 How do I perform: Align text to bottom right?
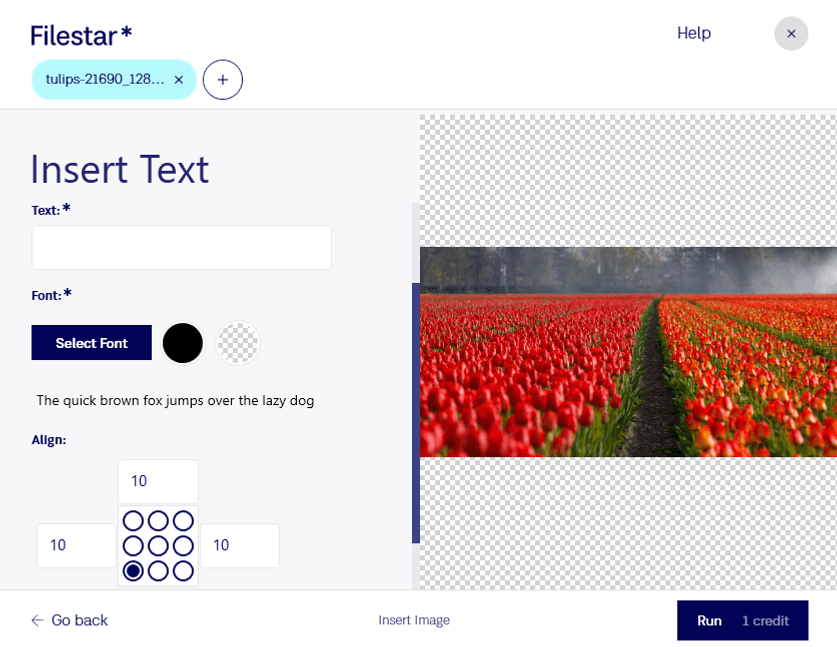pyautogui.click(x=183, y=571)
